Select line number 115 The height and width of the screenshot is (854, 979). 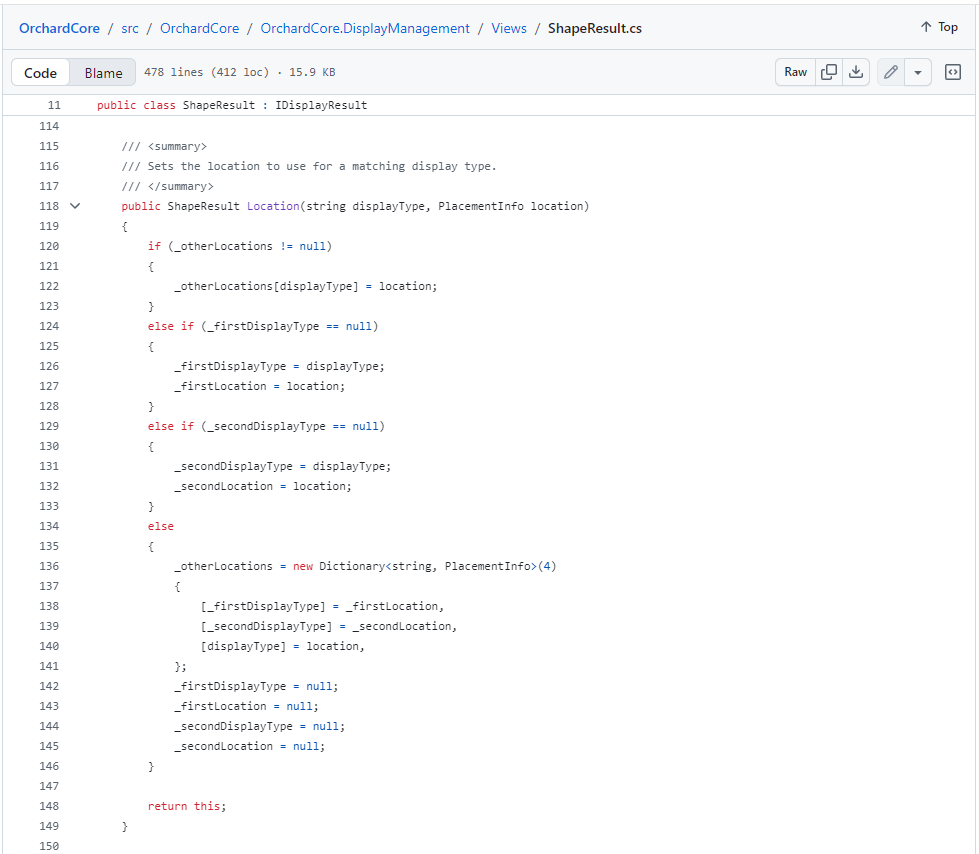(49, 146)
